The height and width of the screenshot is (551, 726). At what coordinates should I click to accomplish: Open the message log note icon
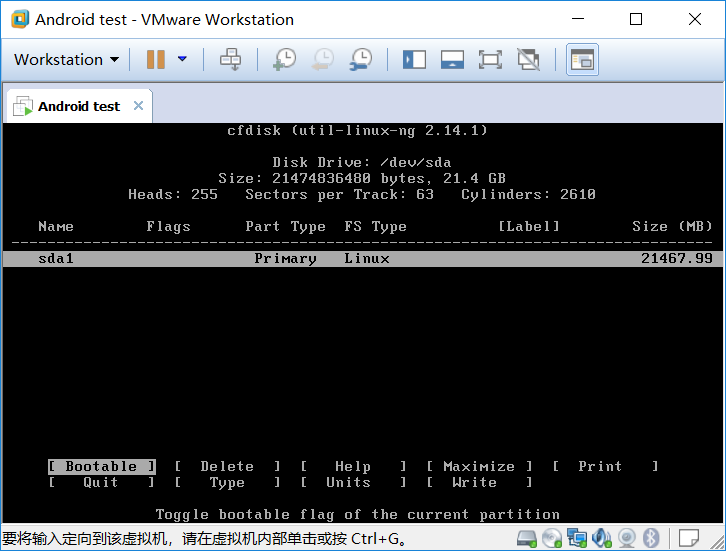click(689, 538)
